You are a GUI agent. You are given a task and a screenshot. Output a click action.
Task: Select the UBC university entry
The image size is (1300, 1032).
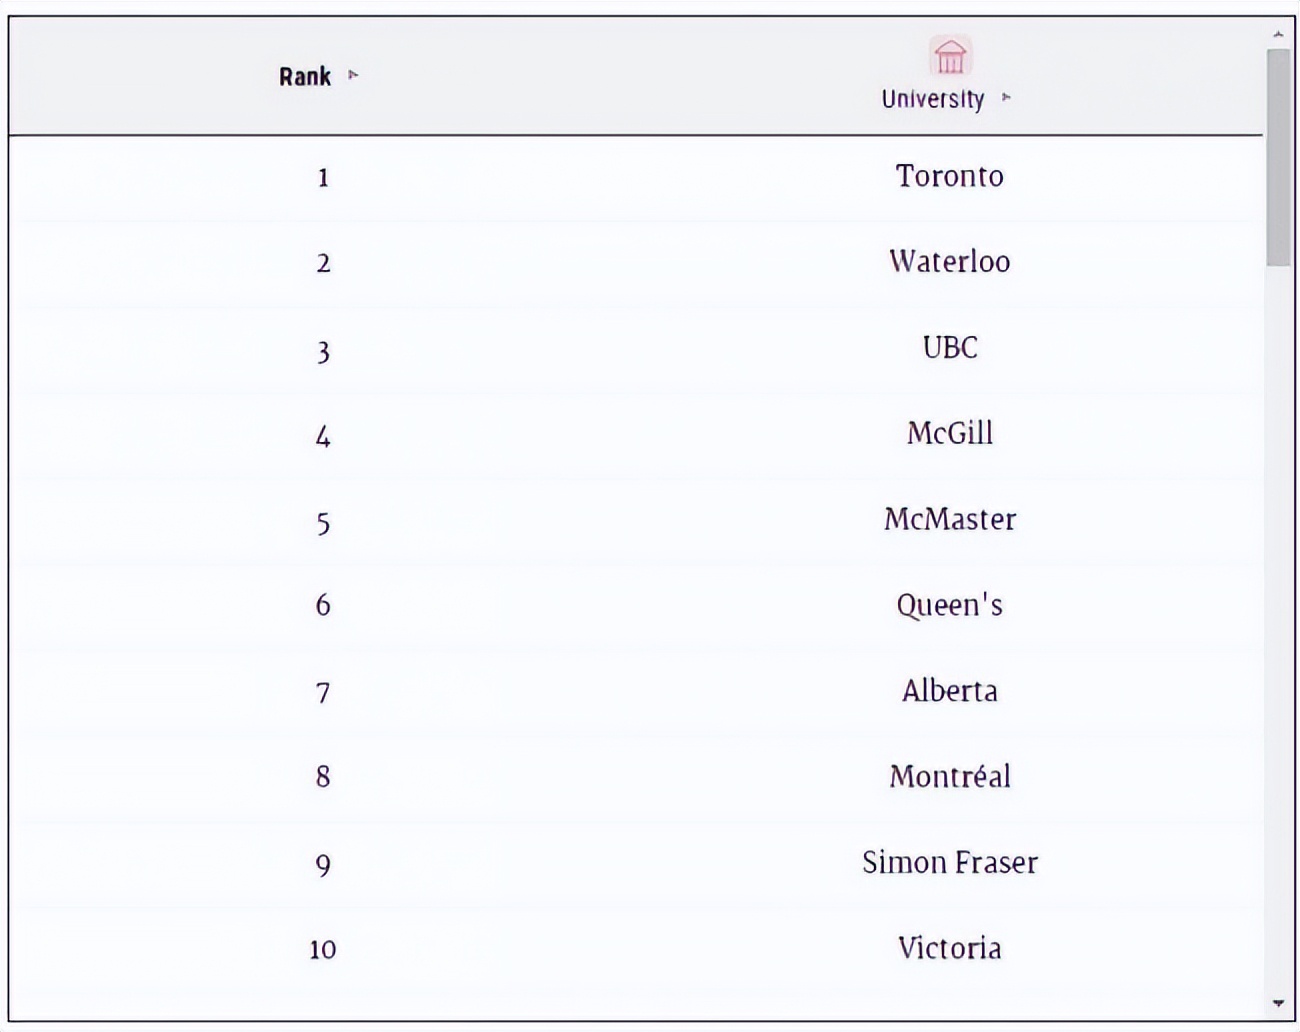pyautogui.click(x=949, y=348)
